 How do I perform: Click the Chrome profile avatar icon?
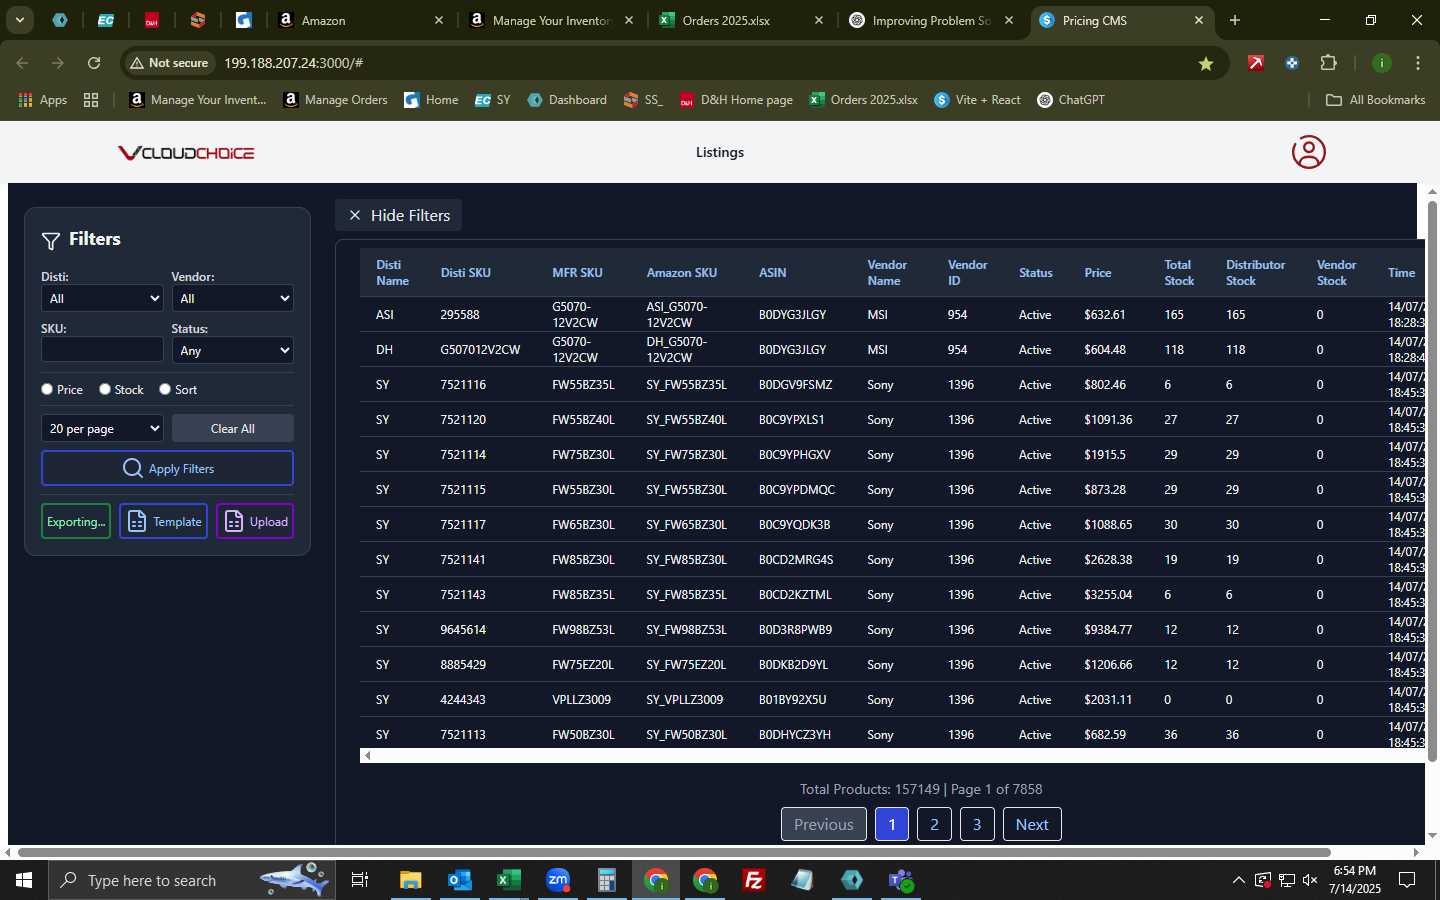(1382, 63)
